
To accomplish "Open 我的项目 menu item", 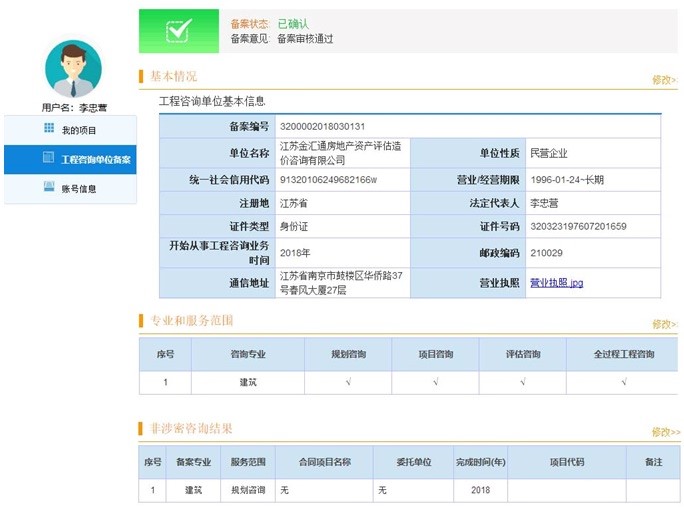I will coord(79,130).
